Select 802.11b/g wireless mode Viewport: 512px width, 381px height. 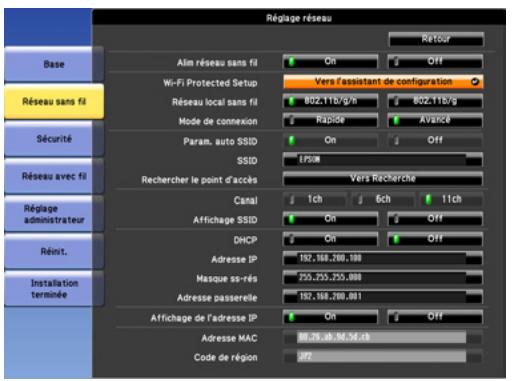pos(435,101)
